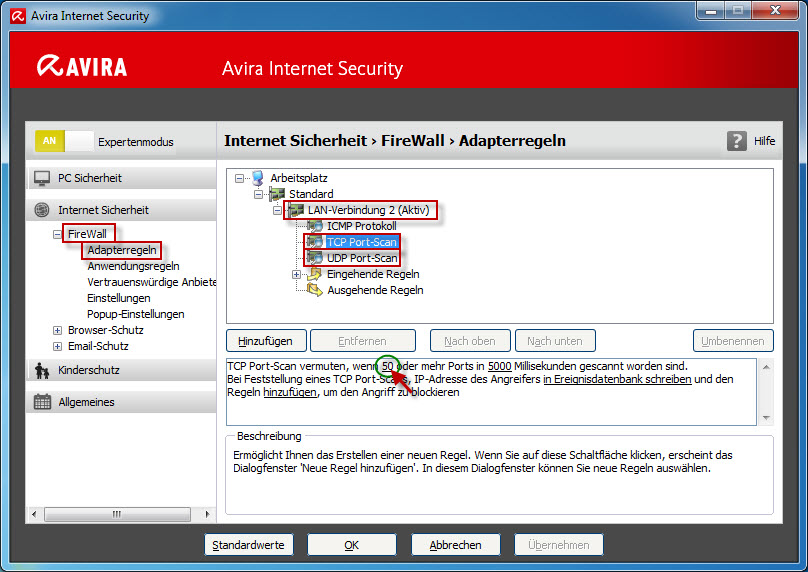Click the UDP Port-Scan rule icon

pyautogui.click(x=315, y=258)
